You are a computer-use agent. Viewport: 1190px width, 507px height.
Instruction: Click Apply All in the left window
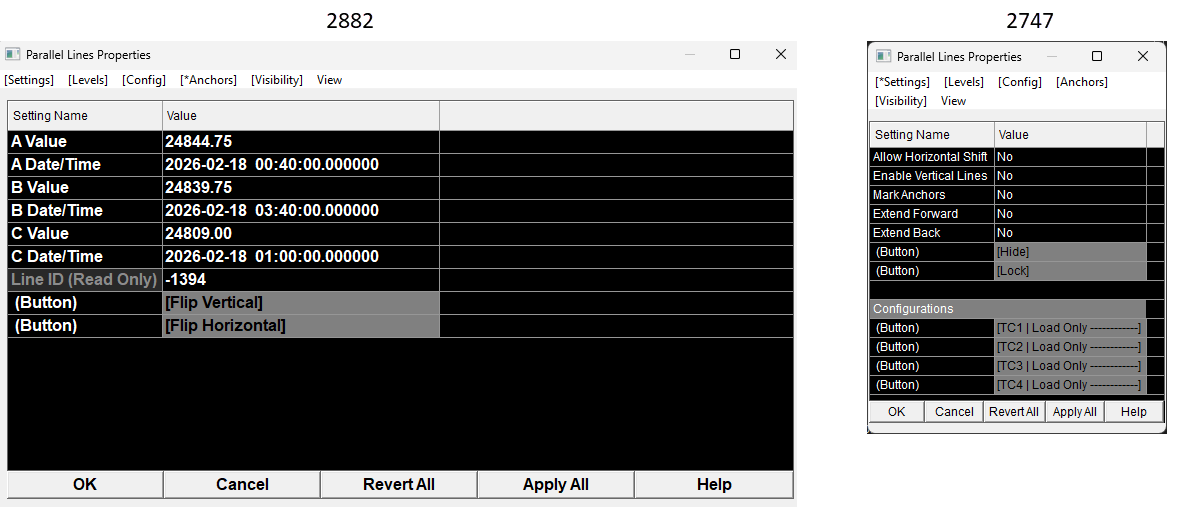tap(556, 484)
